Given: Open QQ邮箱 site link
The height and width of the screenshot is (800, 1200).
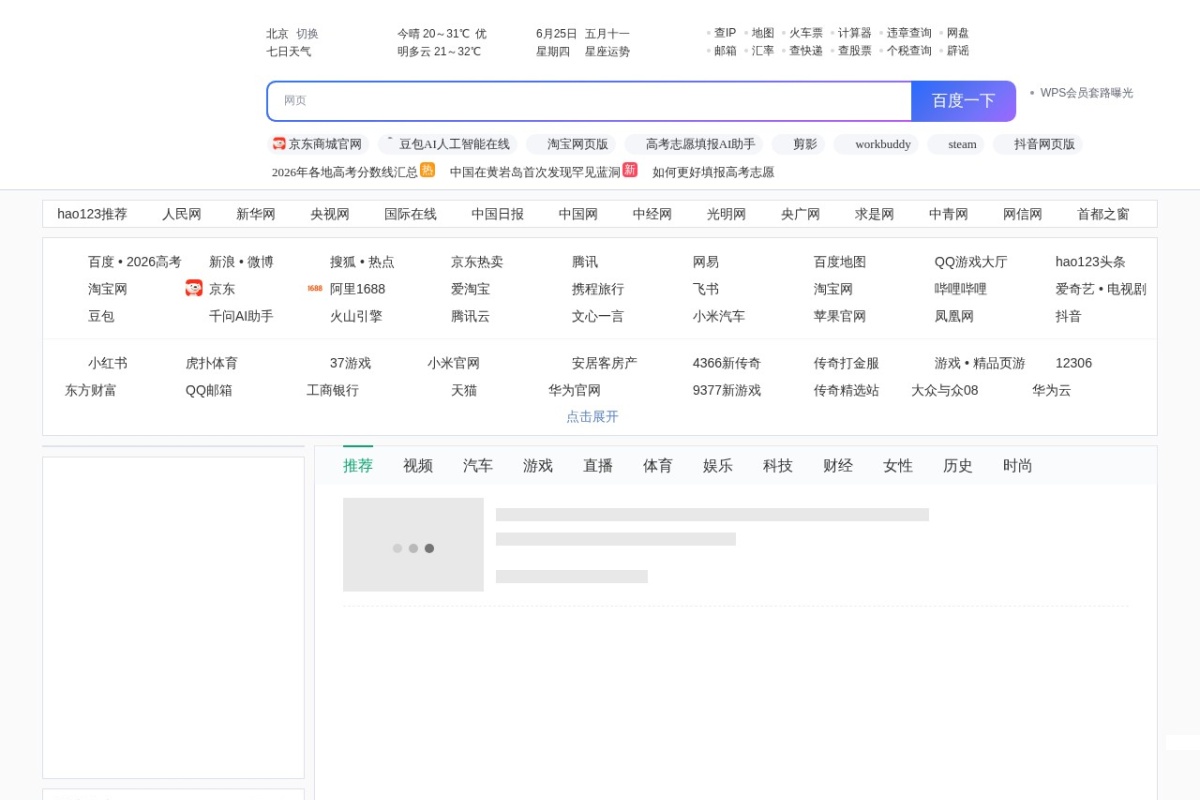Looking at the screenshot, I should pyautogui.click(x=209, y=390).
